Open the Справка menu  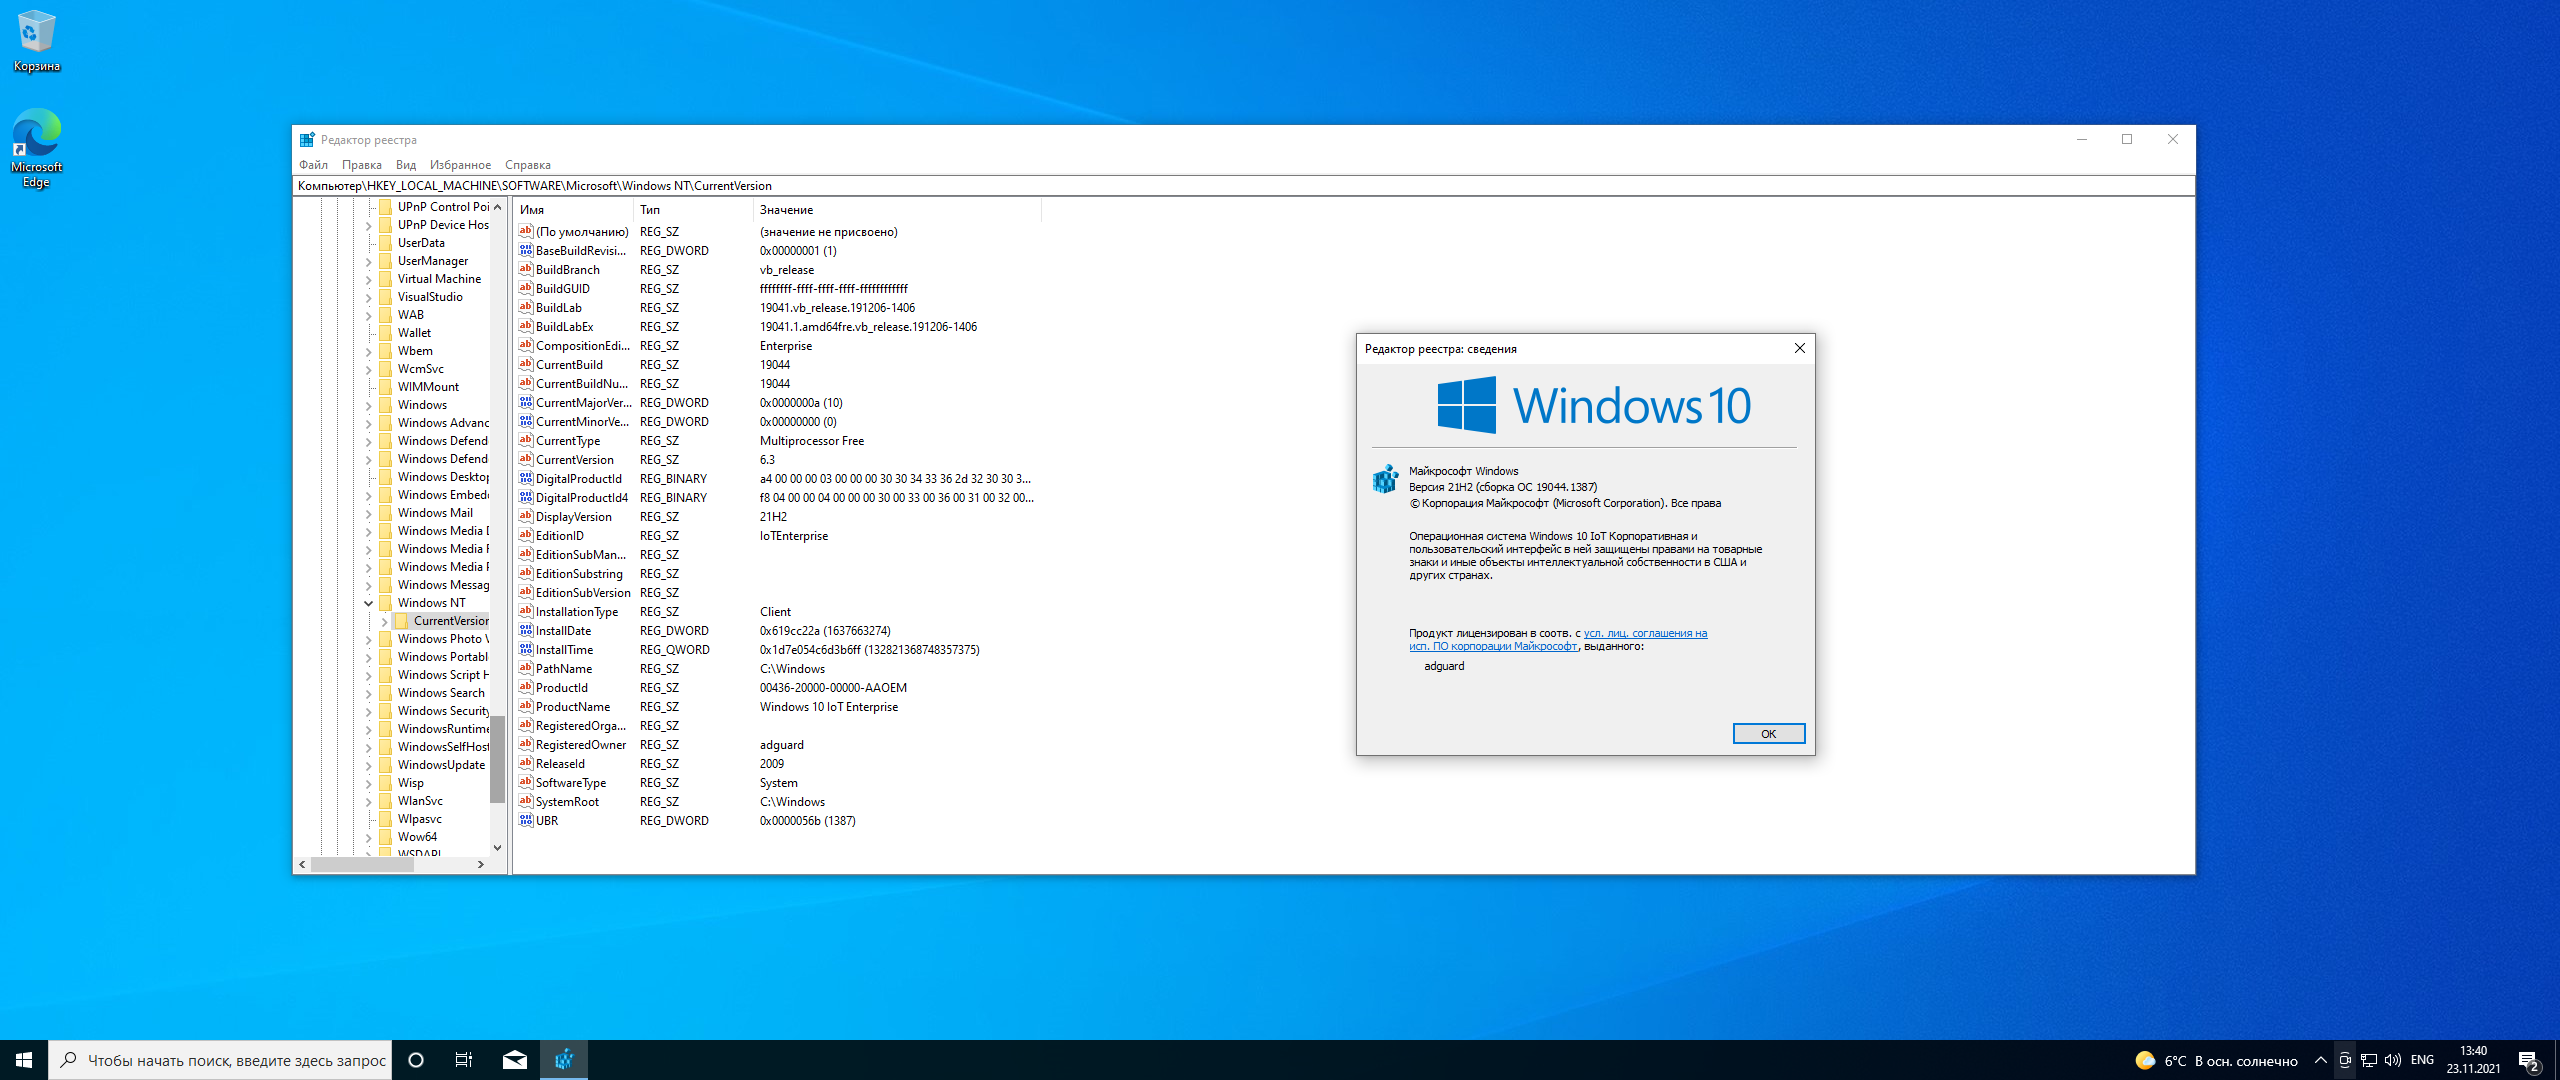pos(527,165)
